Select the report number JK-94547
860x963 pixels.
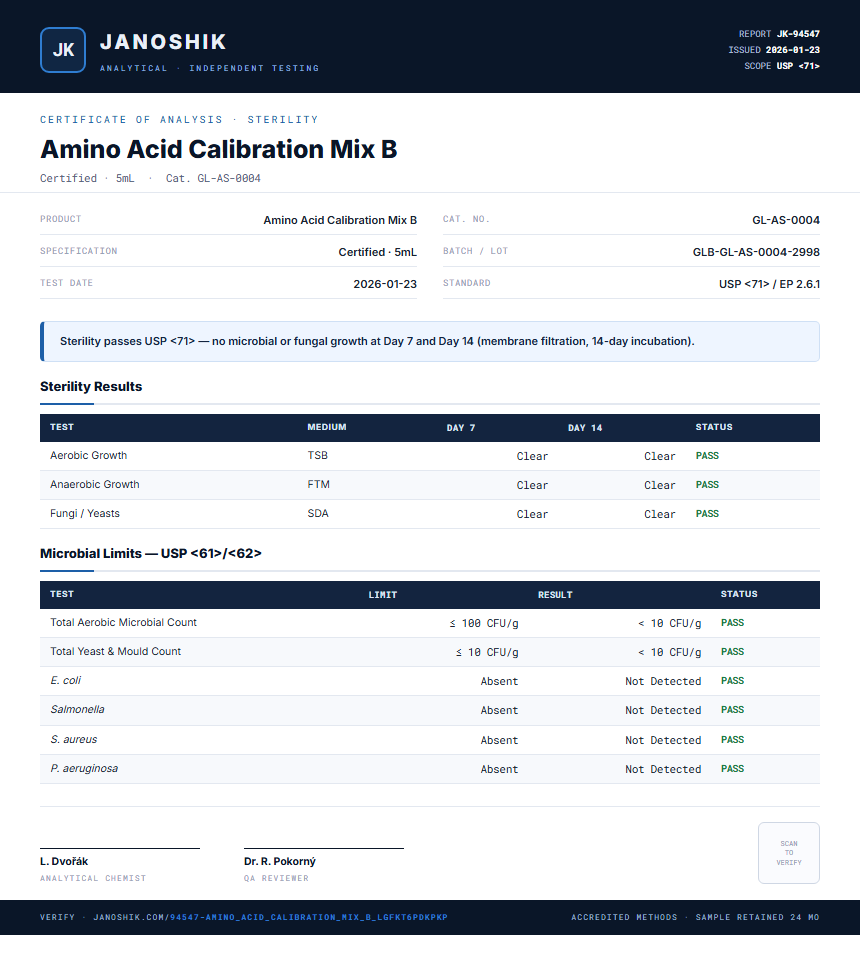798,34
